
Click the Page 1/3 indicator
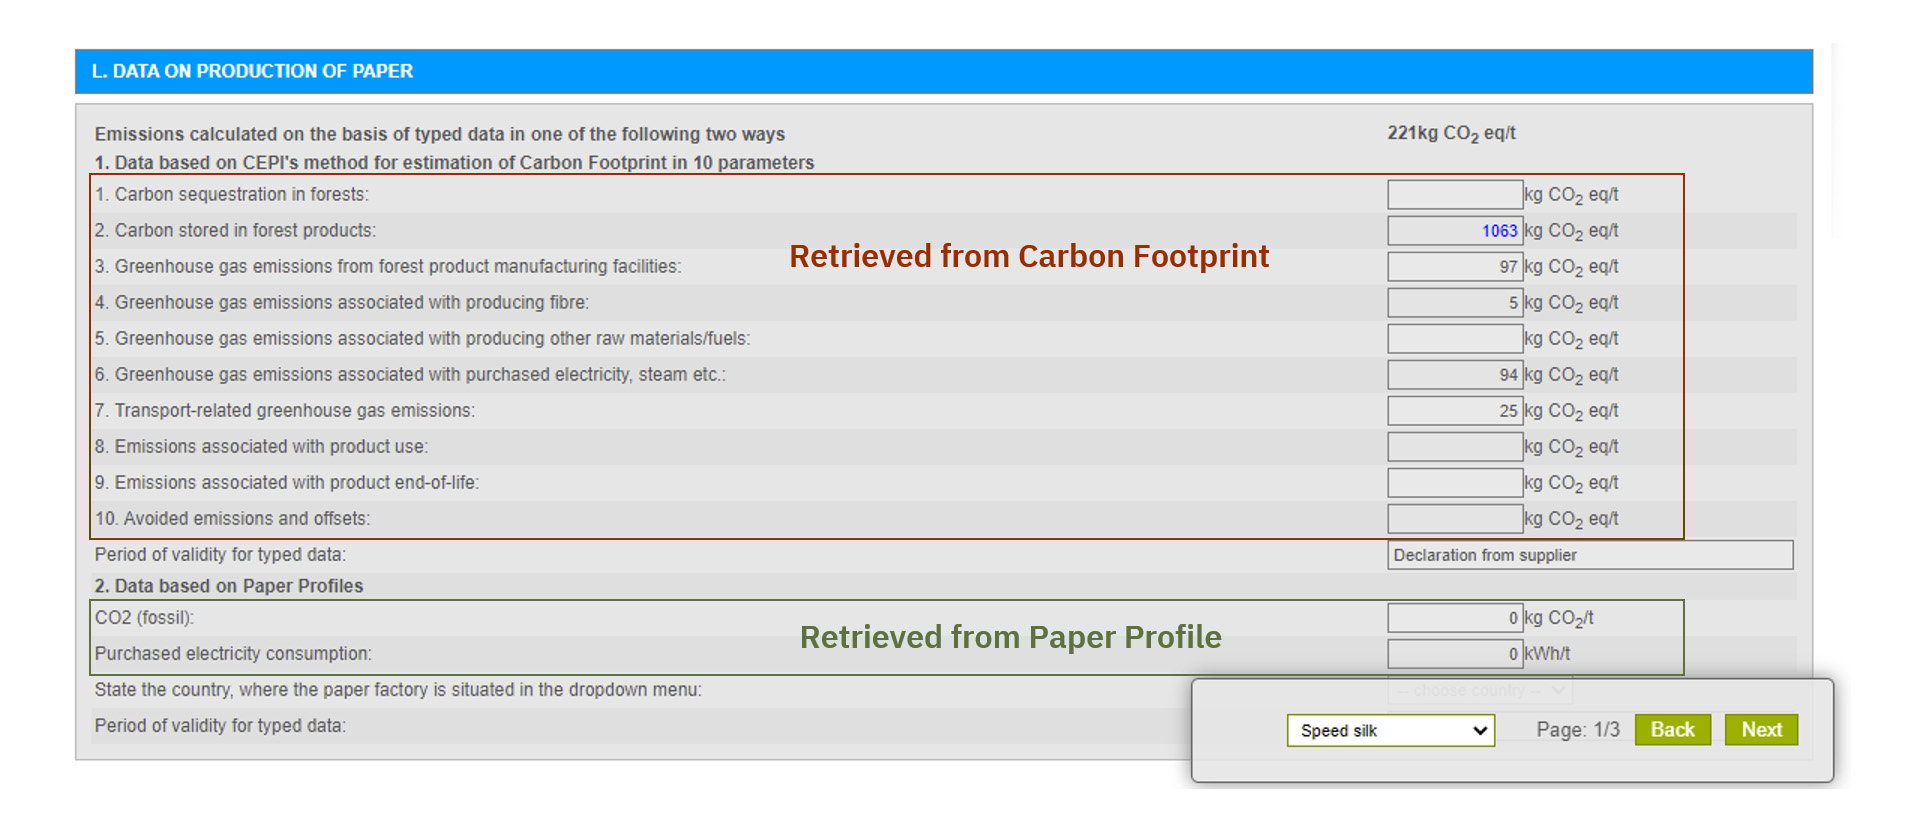[x=1577, y=730]
